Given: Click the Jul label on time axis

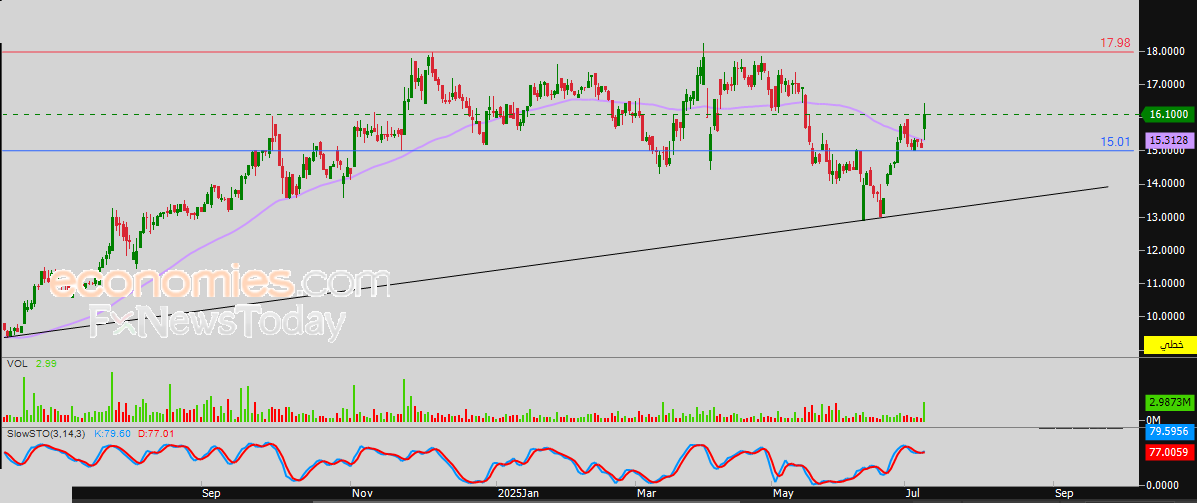Looking at the screenshot, I should coord(911,495).
